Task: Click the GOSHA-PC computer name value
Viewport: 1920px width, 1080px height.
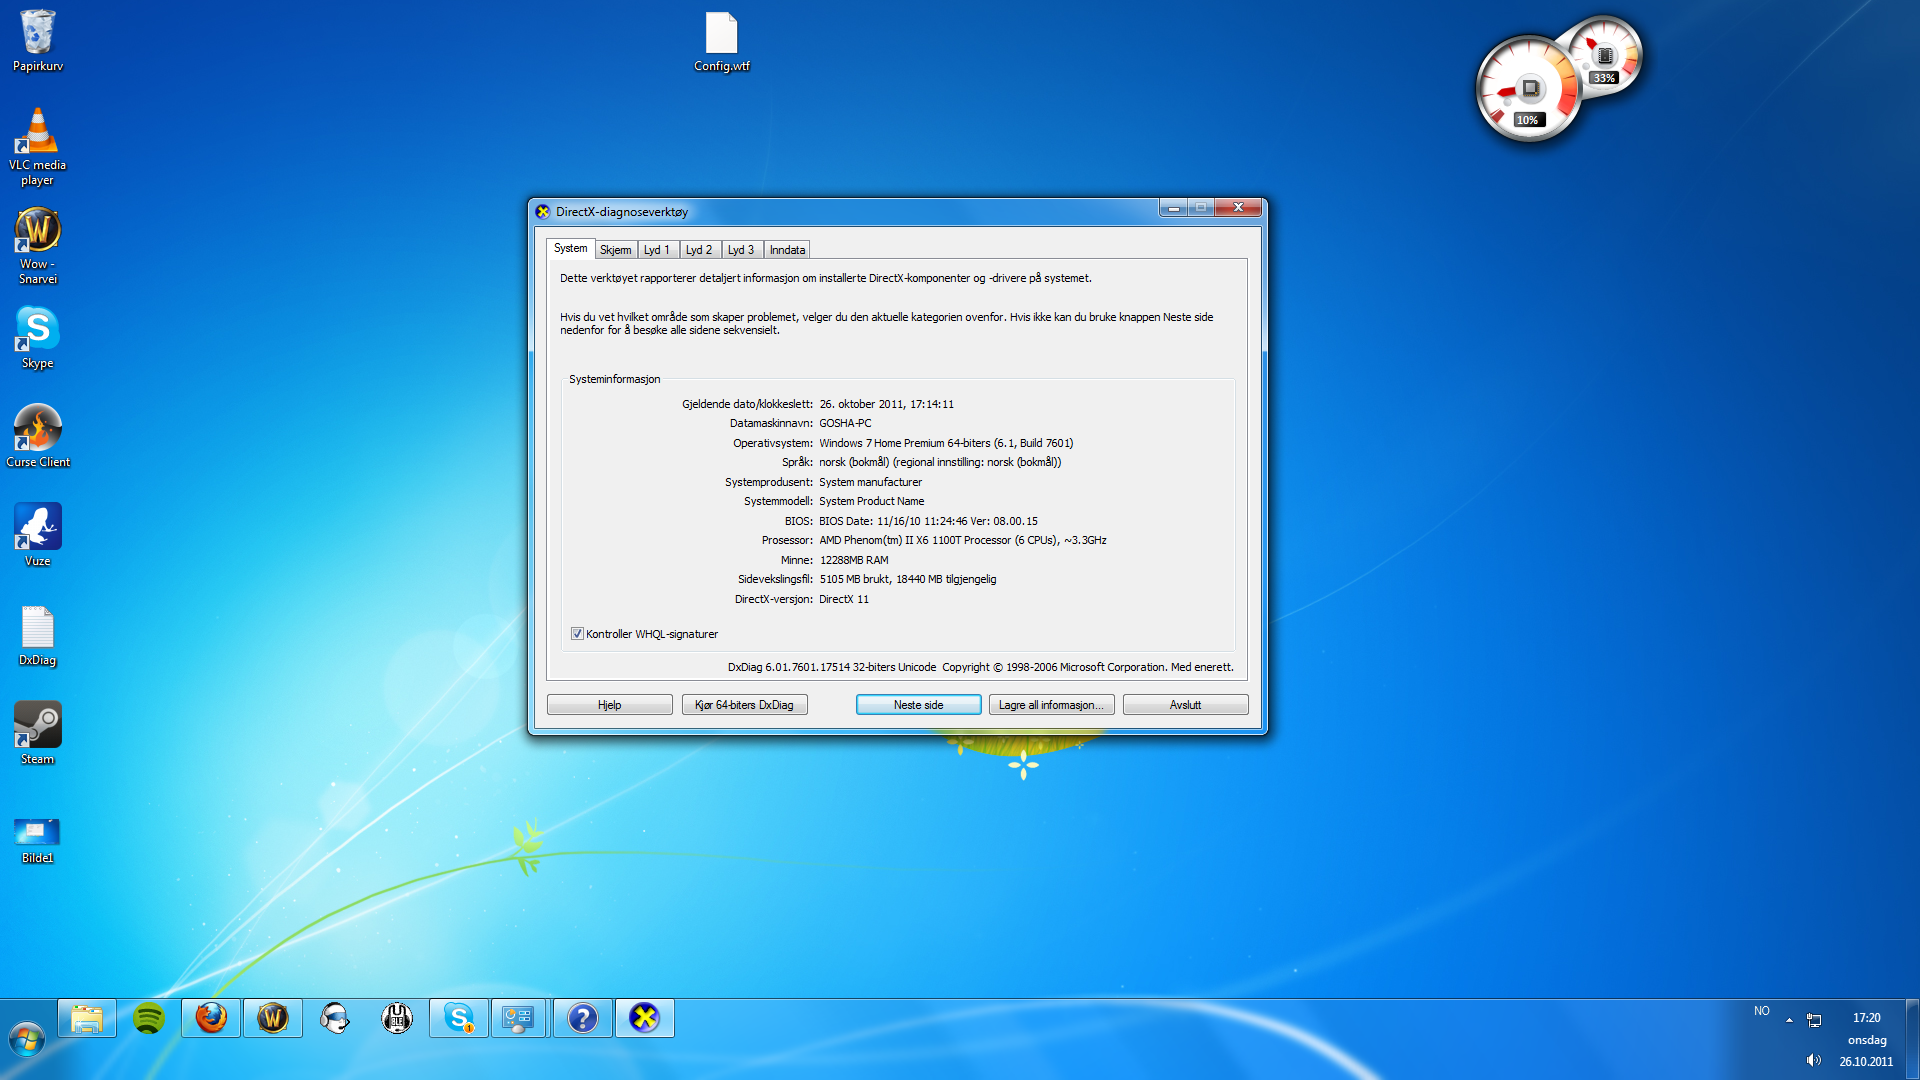Action: click(x=845, y=423)
